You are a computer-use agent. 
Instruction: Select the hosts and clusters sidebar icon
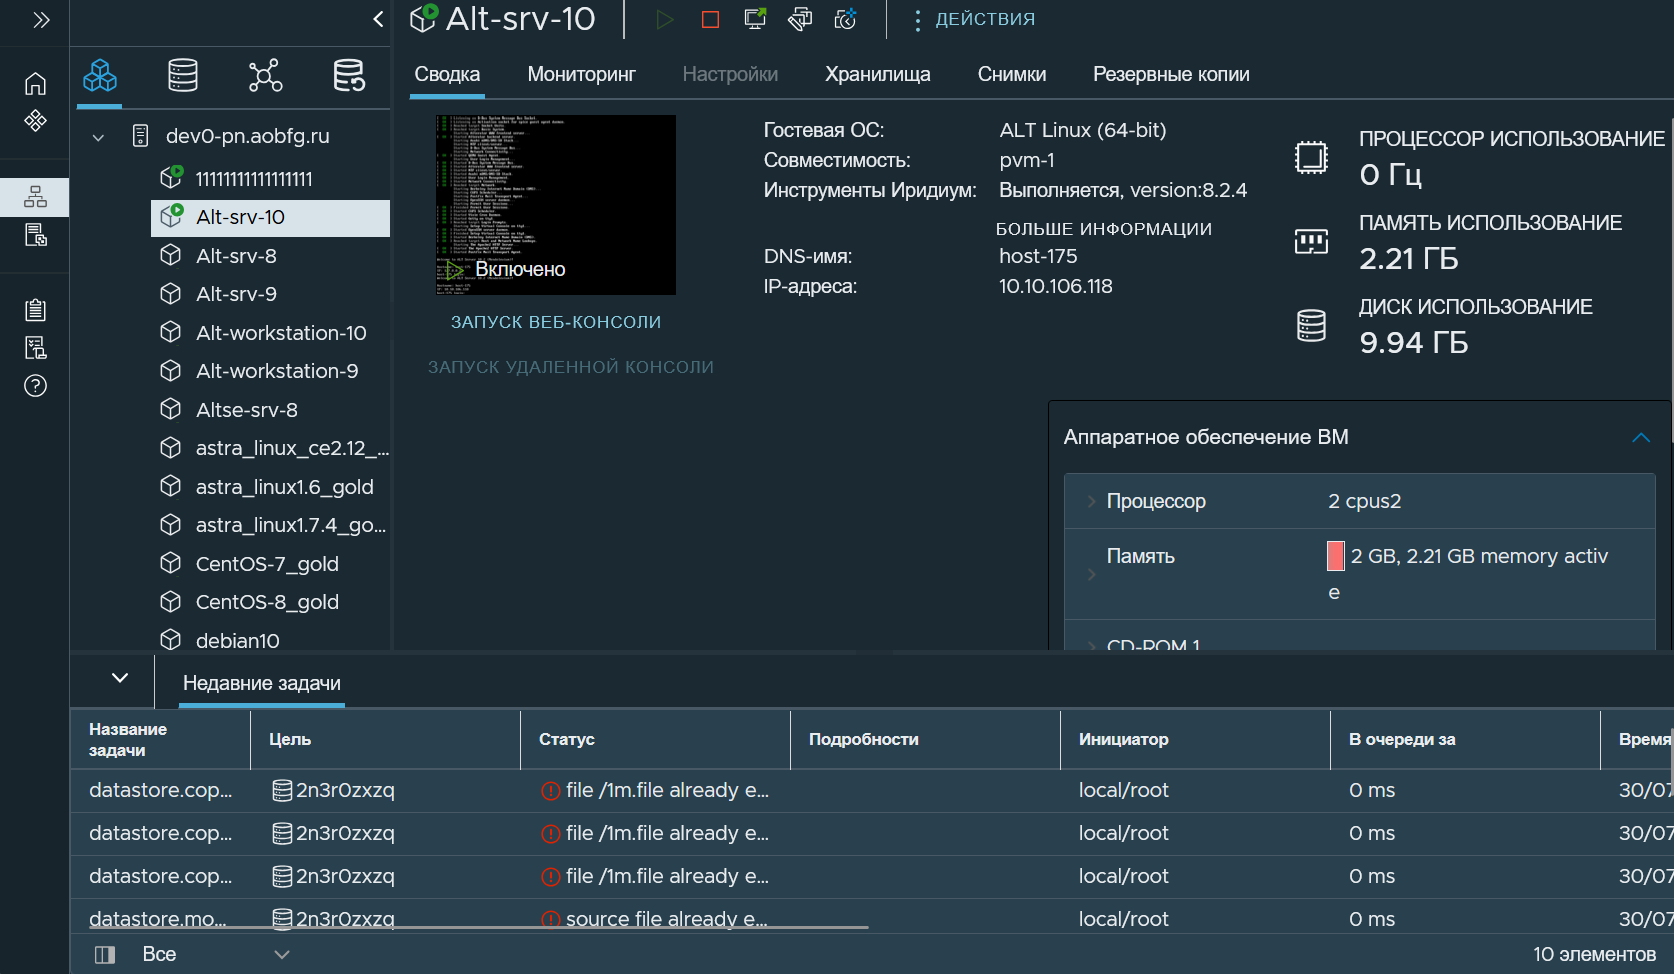[35, 197]
